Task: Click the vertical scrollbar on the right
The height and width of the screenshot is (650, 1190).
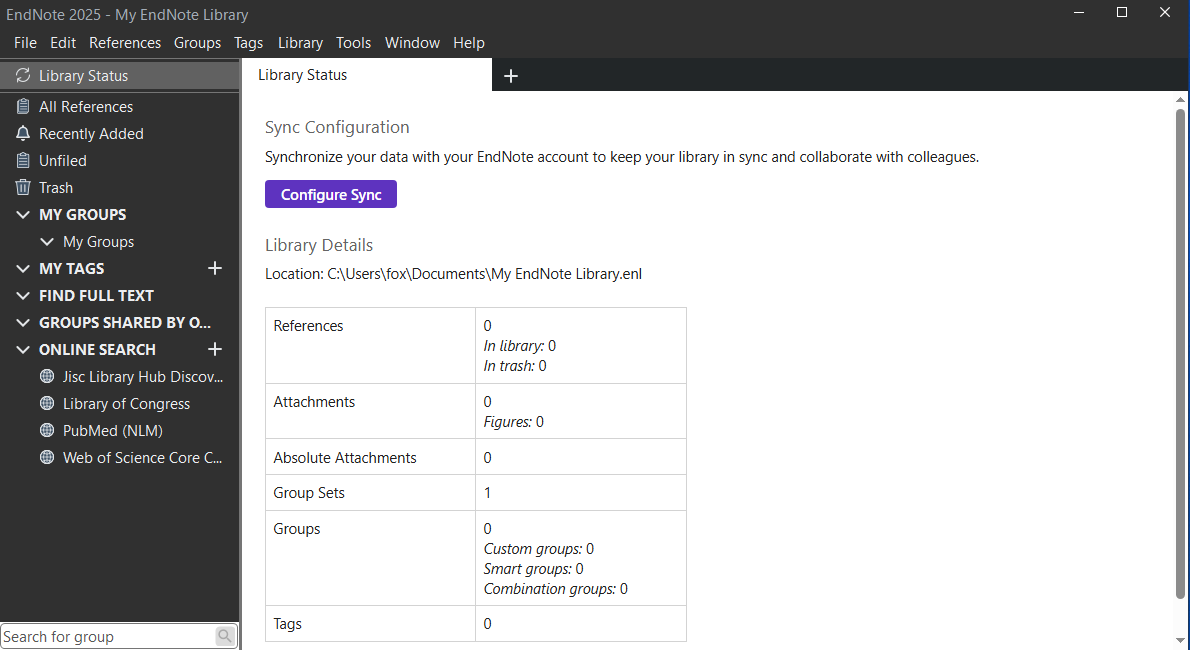Action: (1181, 350)
